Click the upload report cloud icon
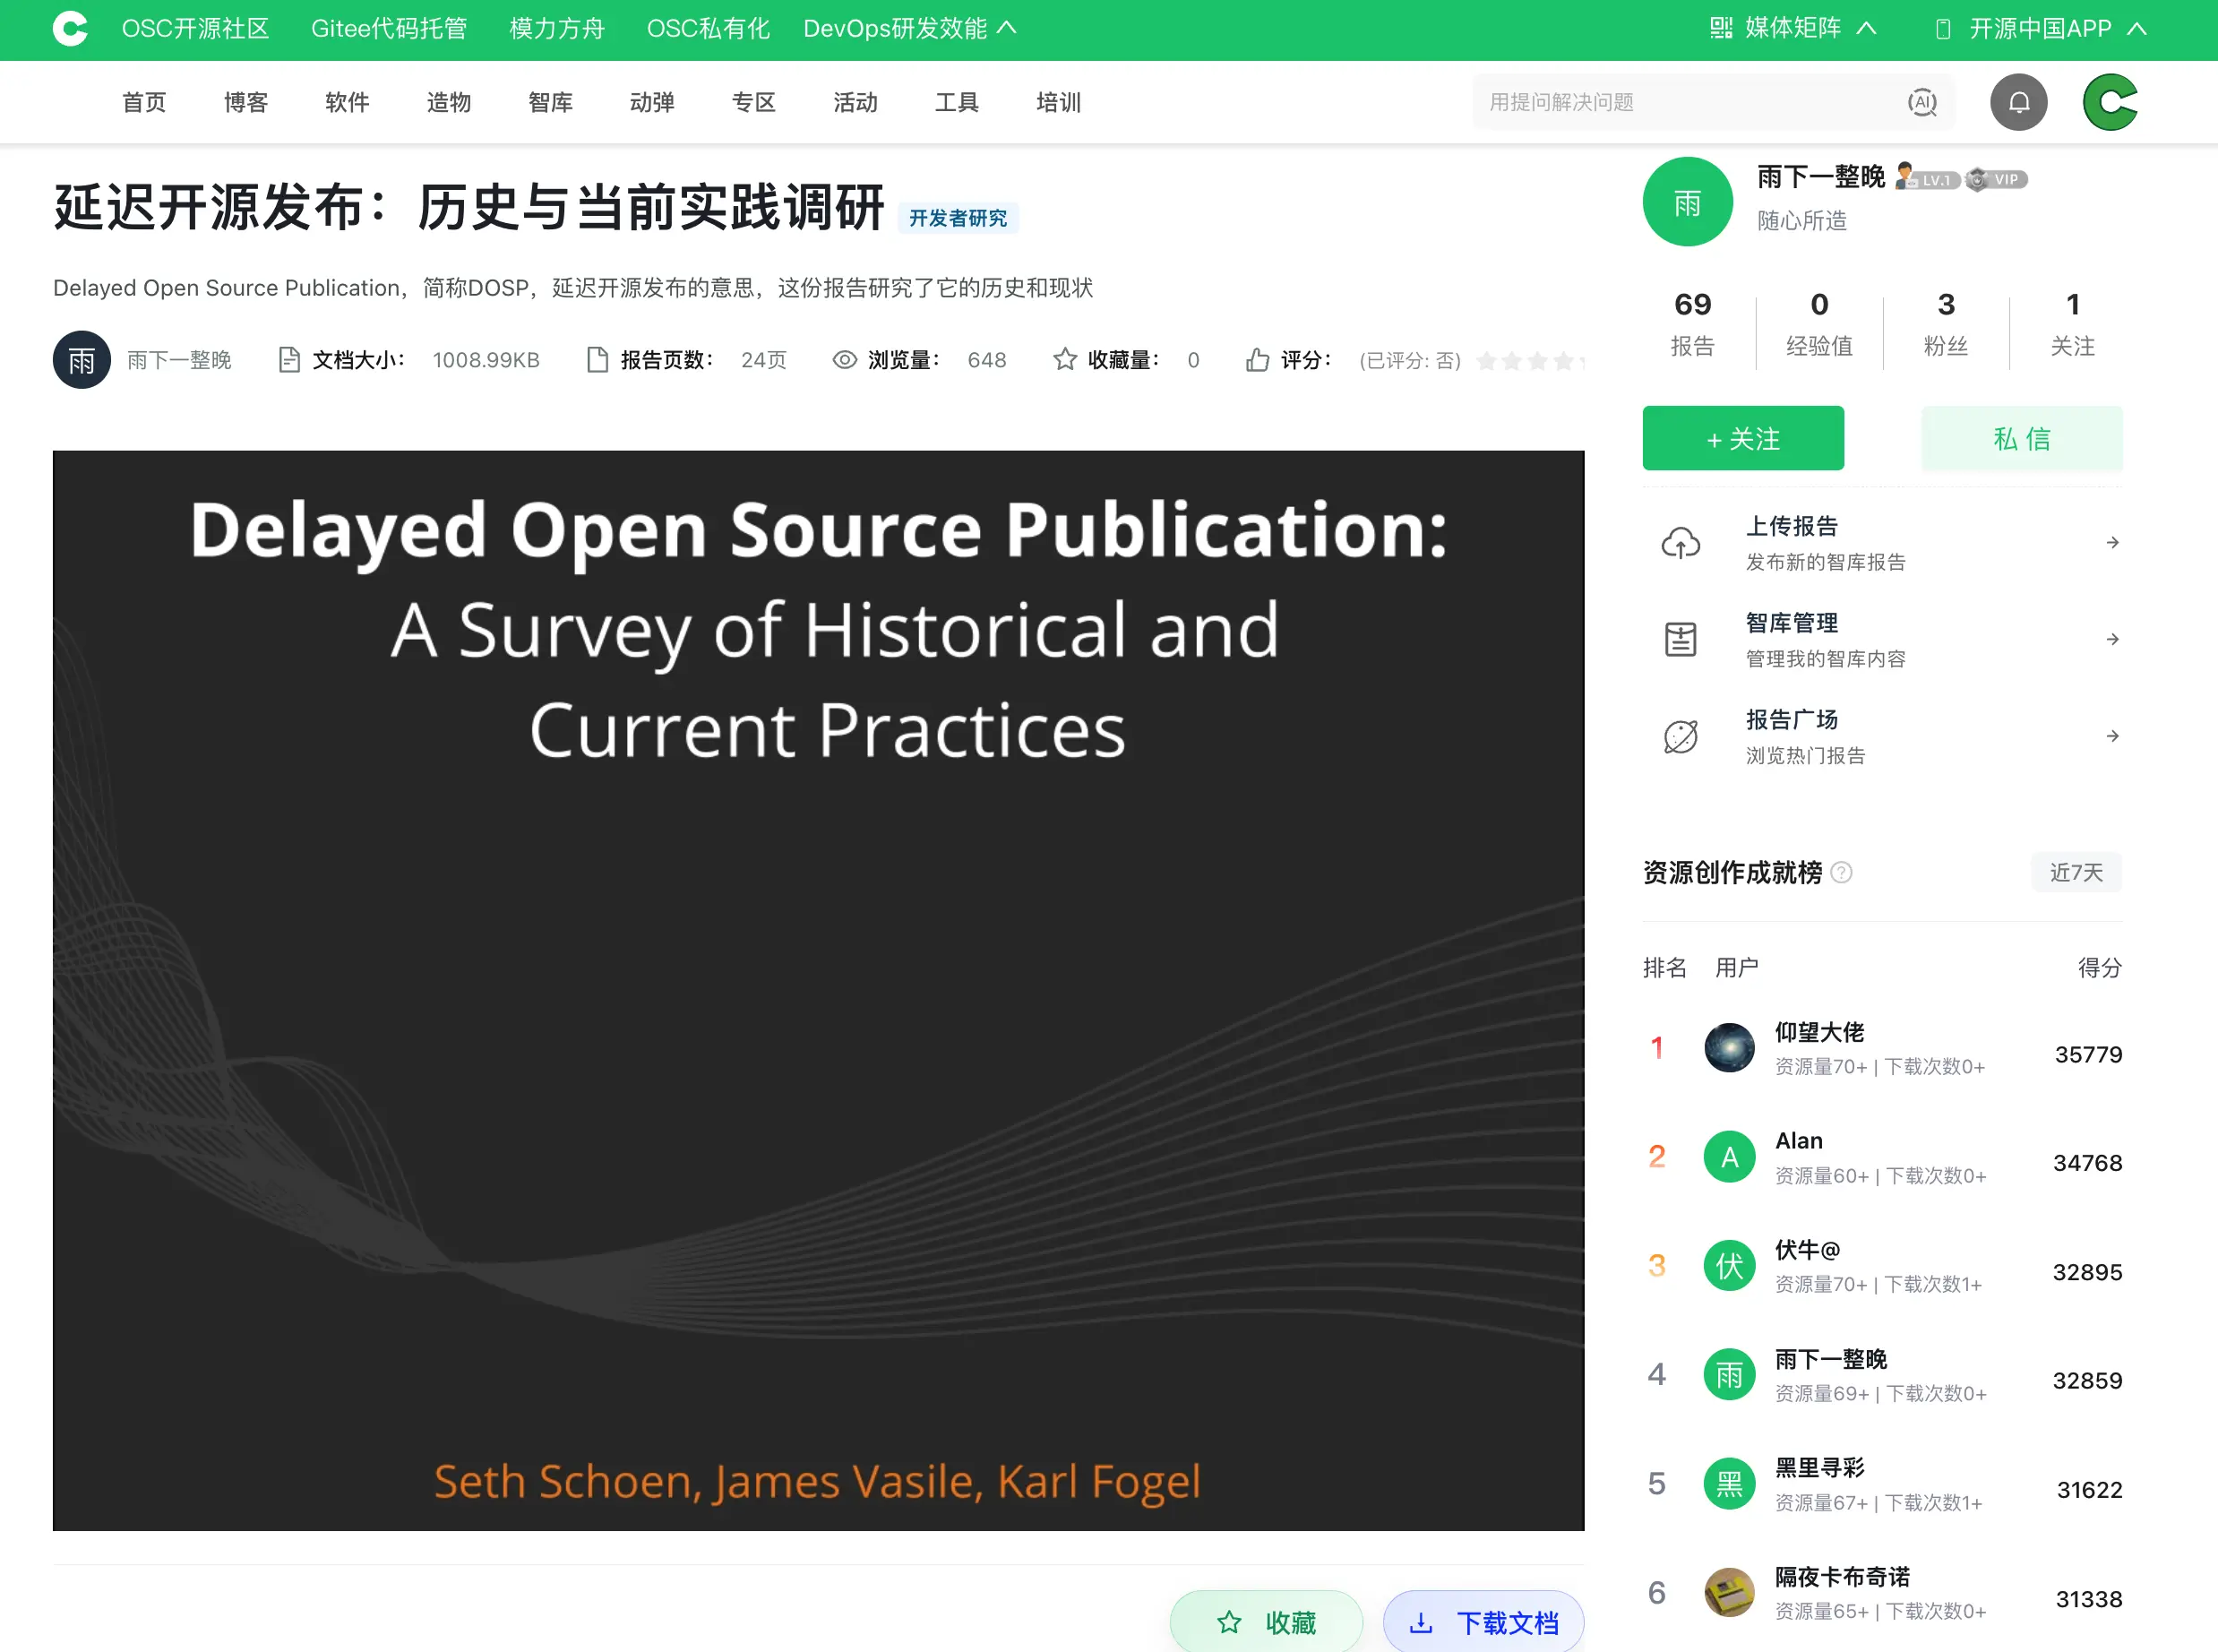2218x1652 pixels. [x=1680, y=543]
